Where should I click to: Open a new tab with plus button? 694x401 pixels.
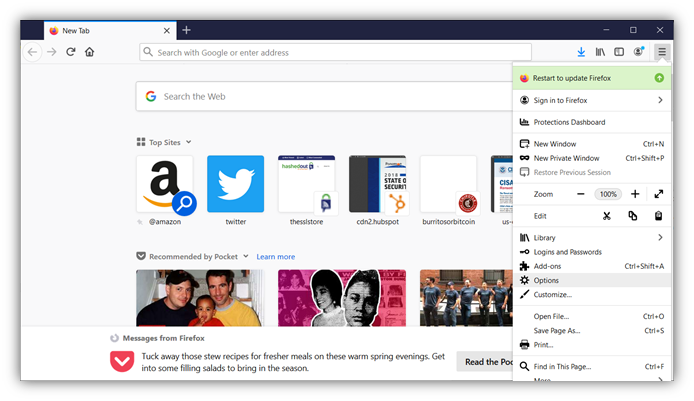[186, 30]
